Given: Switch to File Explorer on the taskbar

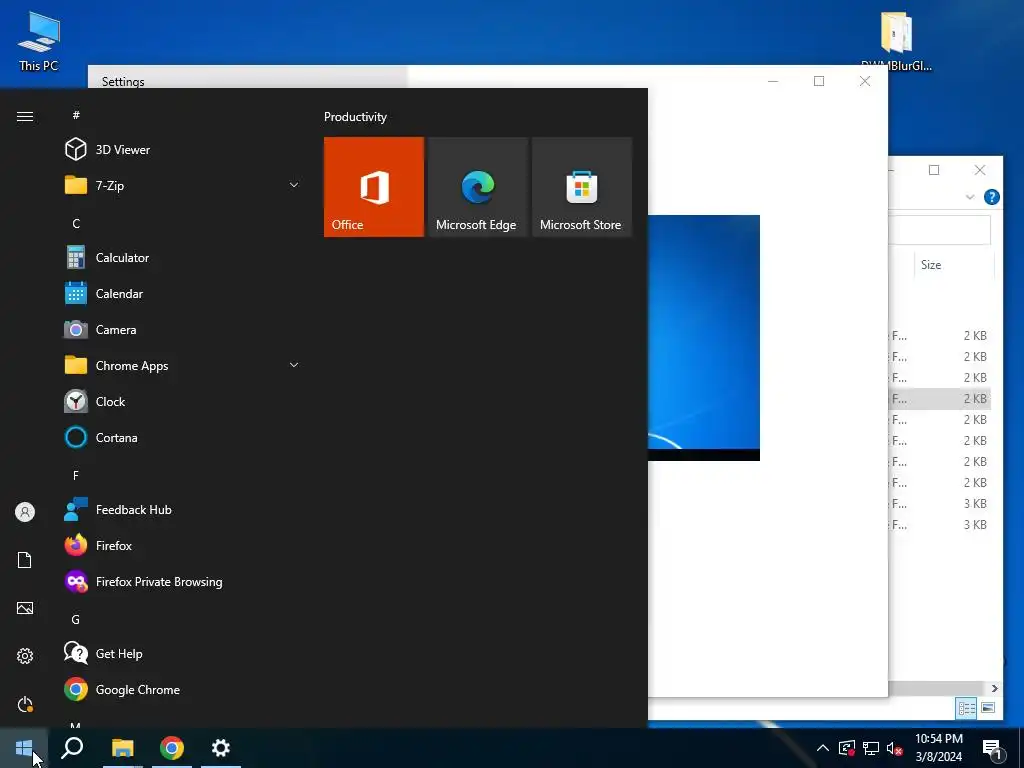Looking at the screenshot, I should [x=122, y=748].
